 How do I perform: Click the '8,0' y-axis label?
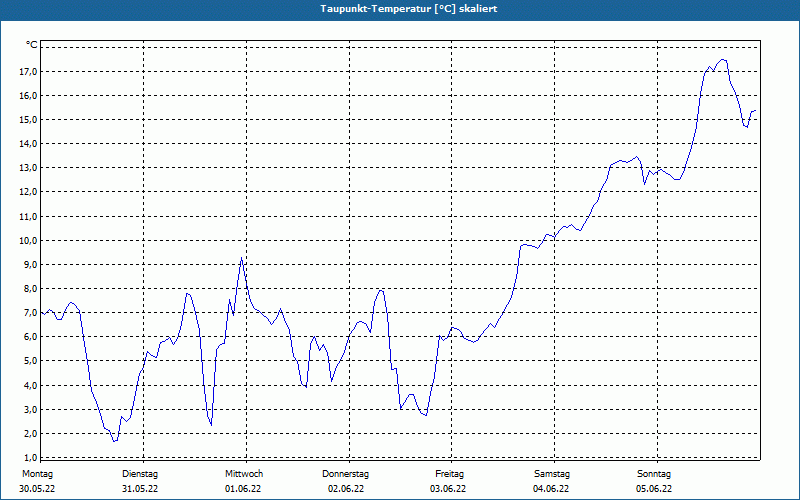click(30, 289)
